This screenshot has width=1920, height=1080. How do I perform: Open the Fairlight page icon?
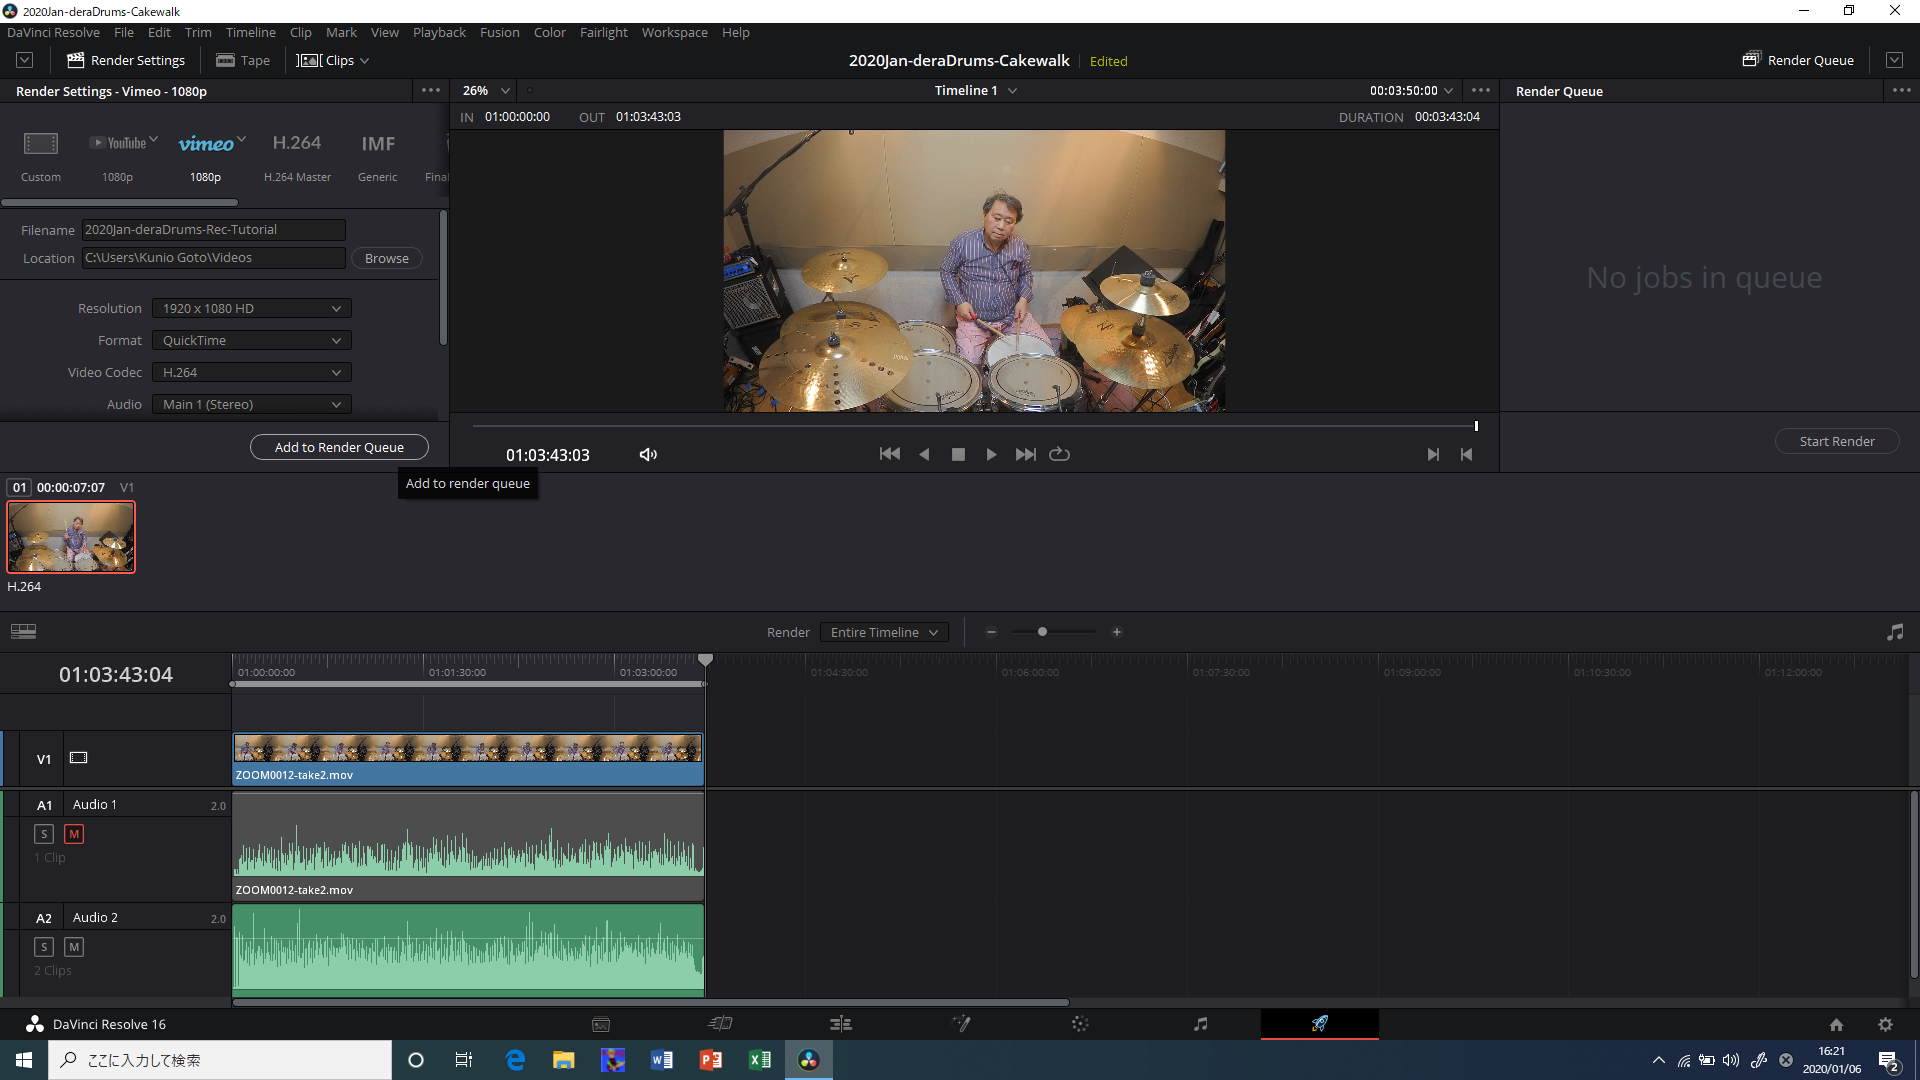(x=1201, y=1024)
